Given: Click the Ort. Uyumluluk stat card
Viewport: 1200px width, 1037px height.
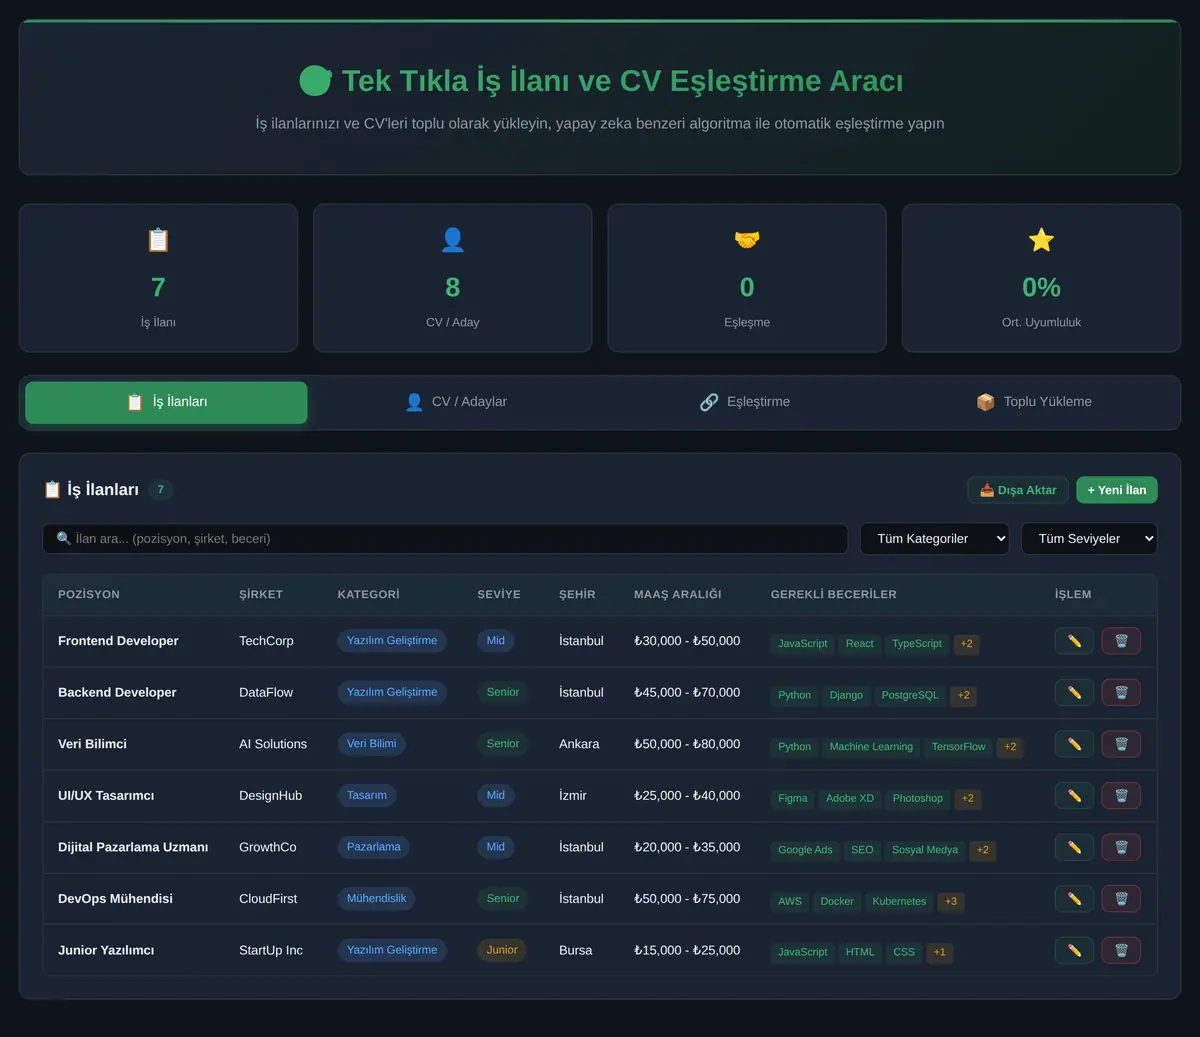Looking at the screenshot, I should 1041,278.
